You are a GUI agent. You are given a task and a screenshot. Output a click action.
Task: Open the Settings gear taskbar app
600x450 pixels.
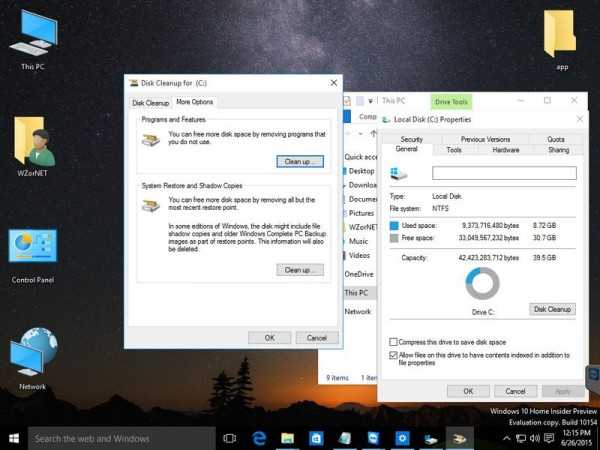pos(402,439)
